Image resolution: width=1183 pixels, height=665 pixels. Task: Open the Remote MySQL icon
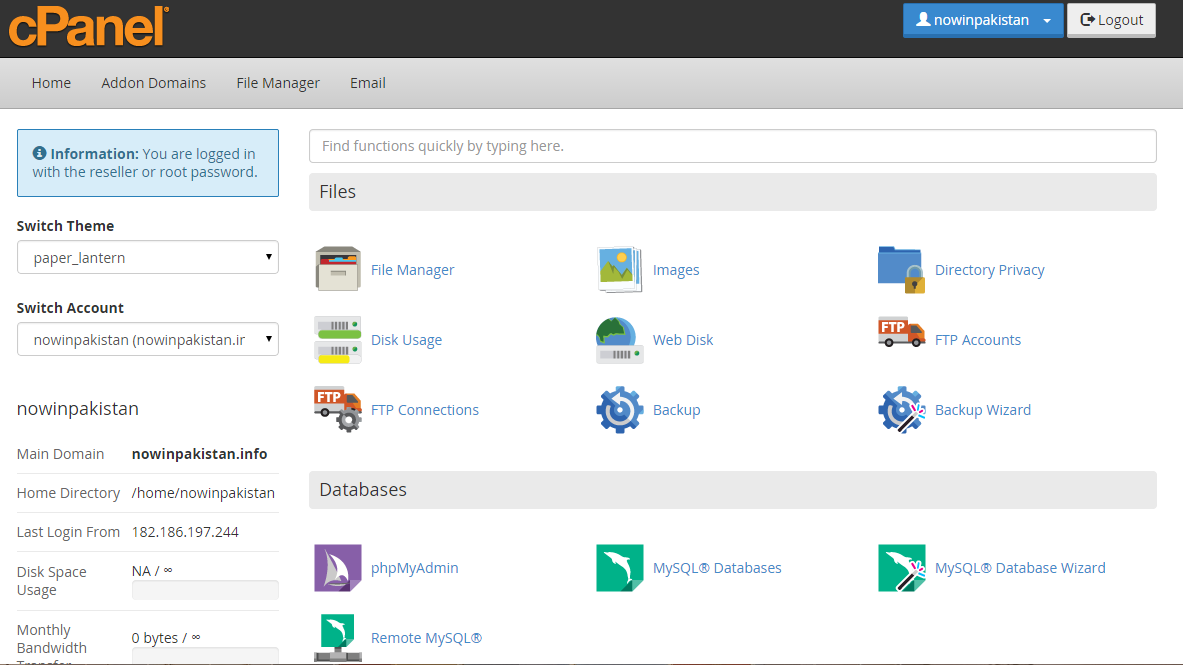point(337,638)
